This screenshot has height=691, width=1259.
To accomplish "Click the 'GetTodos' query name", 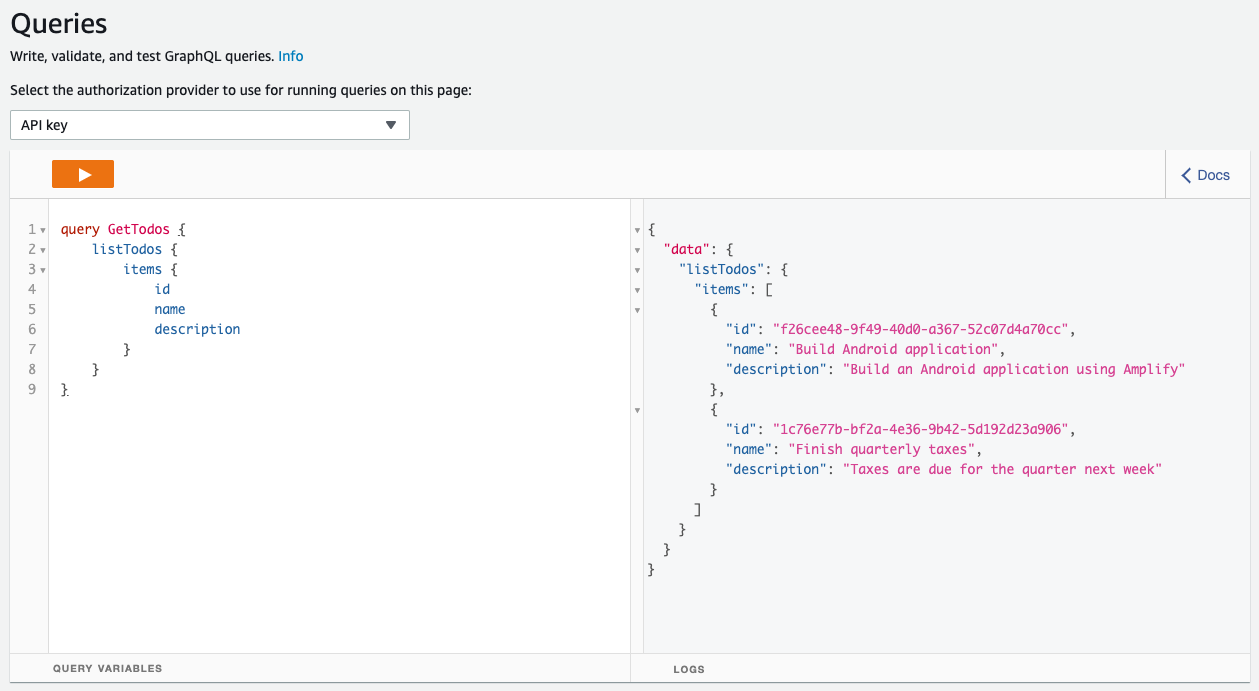I will tap(139, 229).
